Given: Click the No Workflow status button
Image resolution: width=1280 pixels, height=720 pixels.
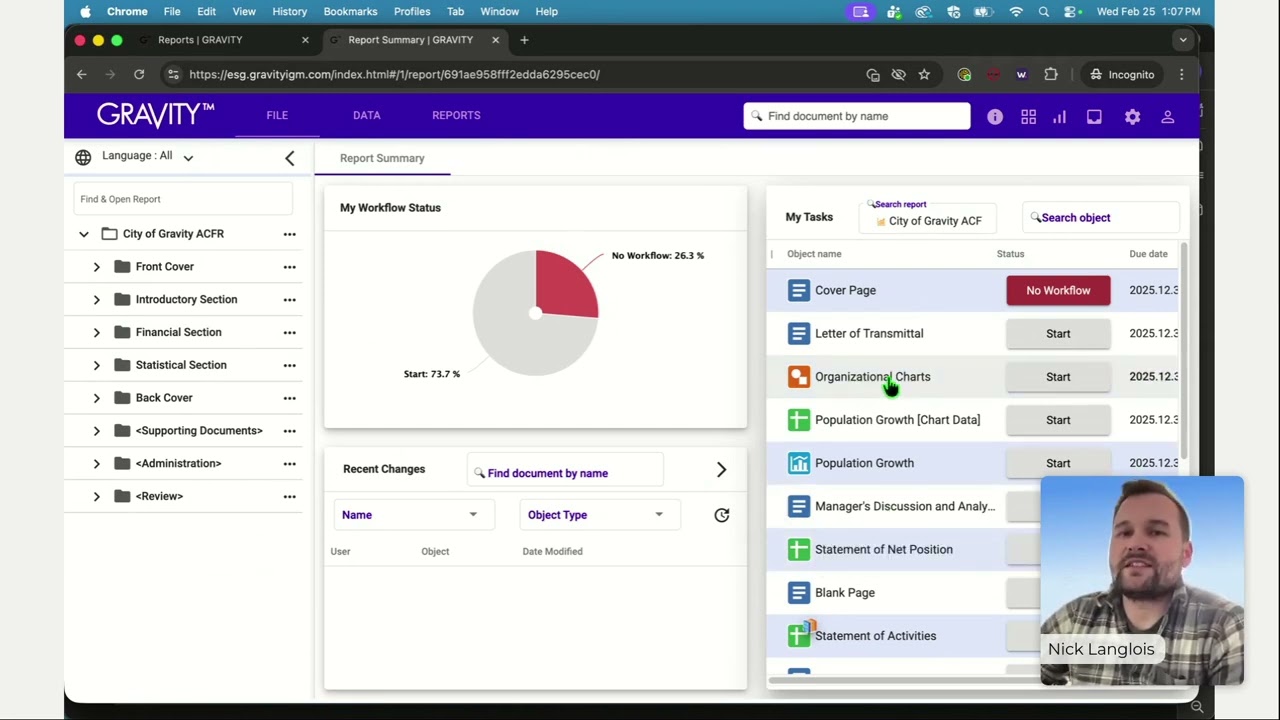Looking at the screenshot, I should click(x=1058, y=291).
